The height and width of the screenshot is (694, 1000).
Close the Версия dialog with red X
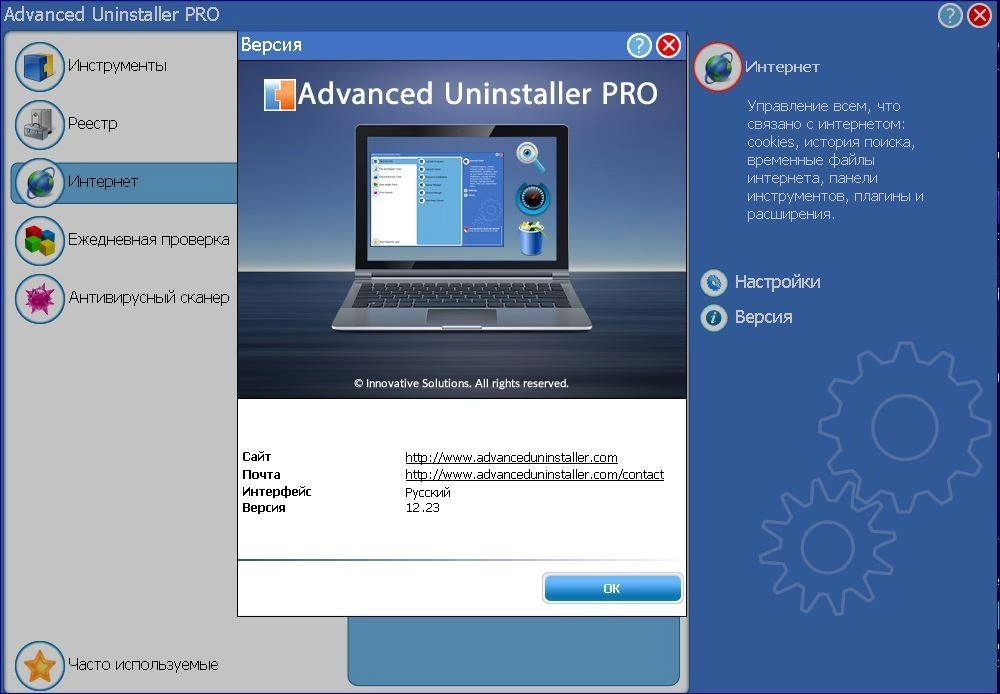tap(668, 45)
